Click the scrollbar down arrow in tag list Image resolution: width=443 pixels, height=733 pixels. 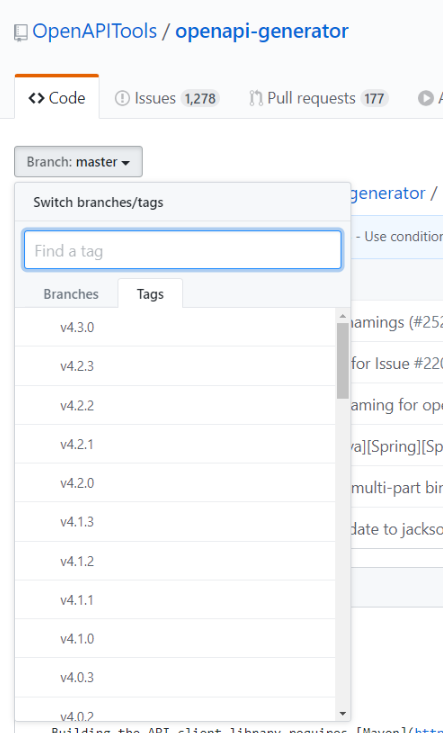tap(343, 714)
